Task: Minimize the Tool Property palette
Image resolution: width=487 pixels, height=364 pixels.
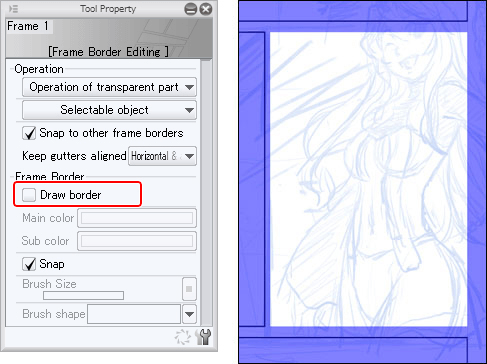Action: (191, 9)
